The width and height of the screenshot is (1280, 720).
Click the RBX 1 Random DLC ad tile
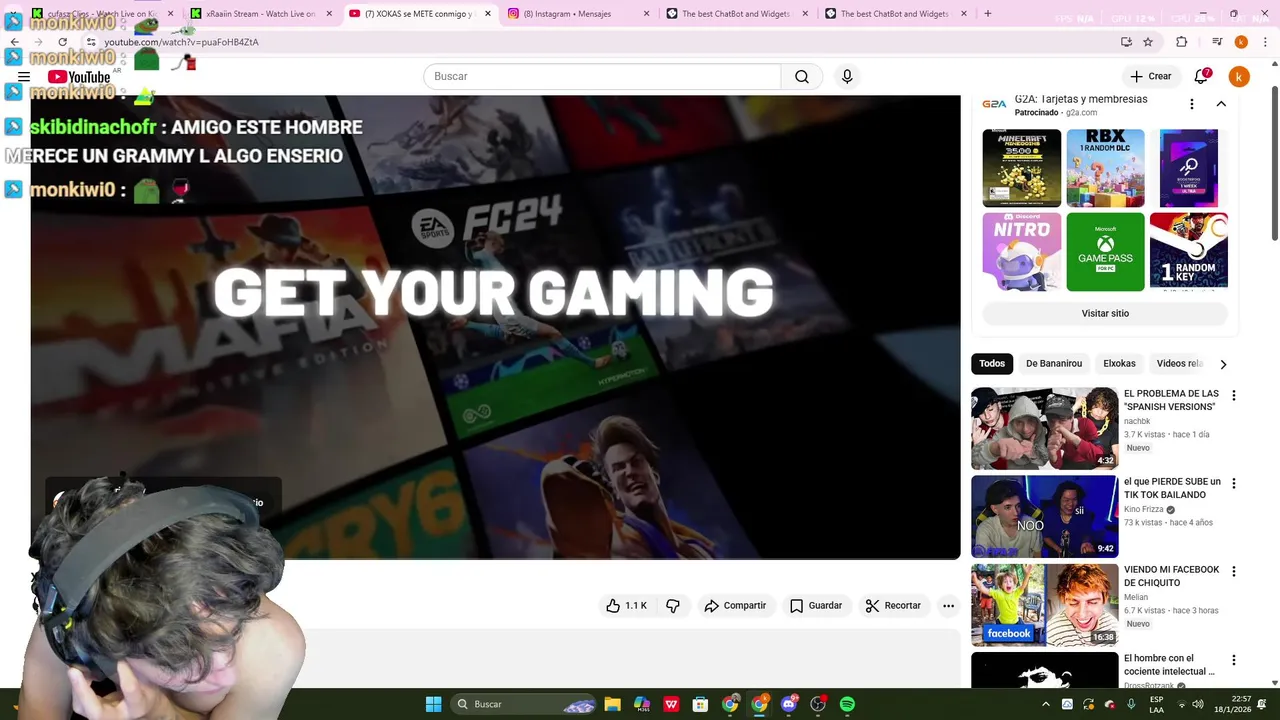point(1105,168)
